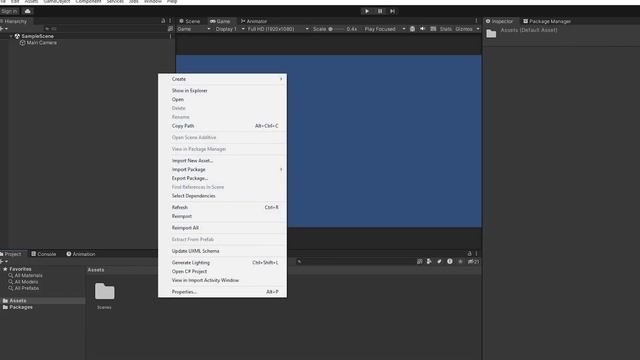Switch to the Animator tab
The width and height of the screenshot is (640, 360).
pyautogui.click(x=253, y=21)
